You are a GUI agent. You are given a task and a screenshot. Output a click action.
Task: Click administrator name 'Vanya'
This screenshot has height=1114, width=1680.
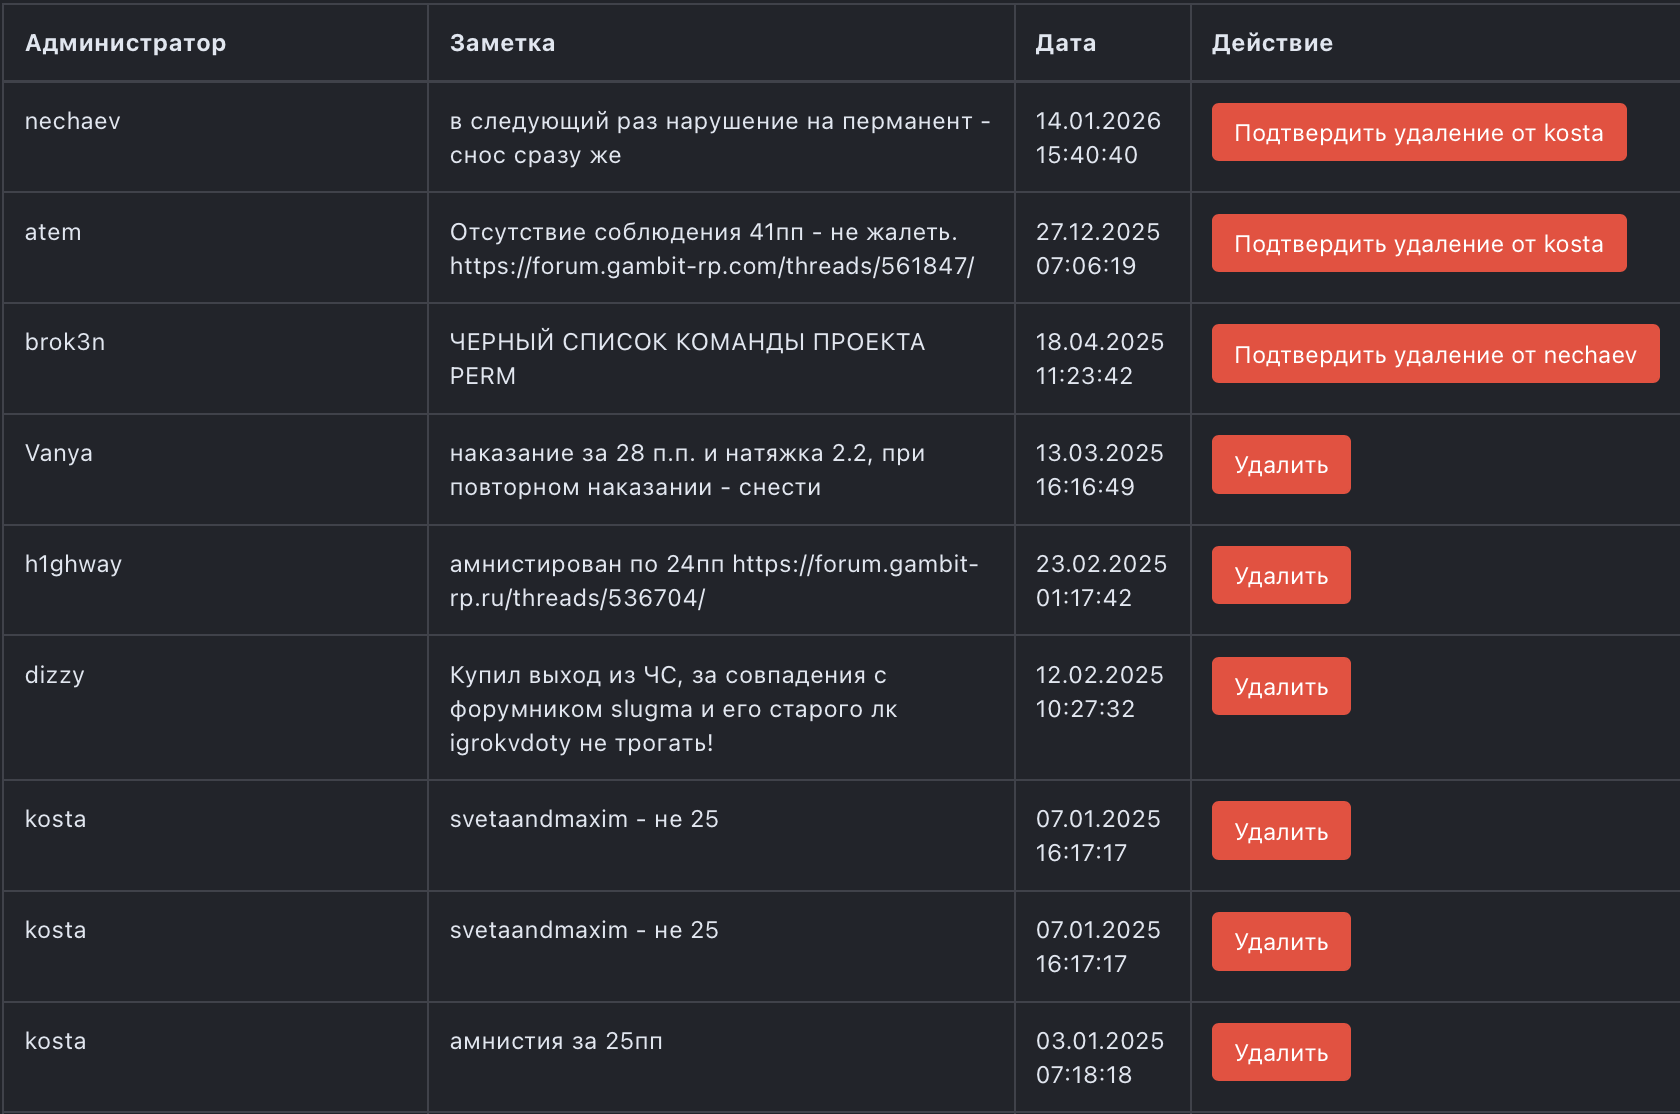(x=58, y=453)
